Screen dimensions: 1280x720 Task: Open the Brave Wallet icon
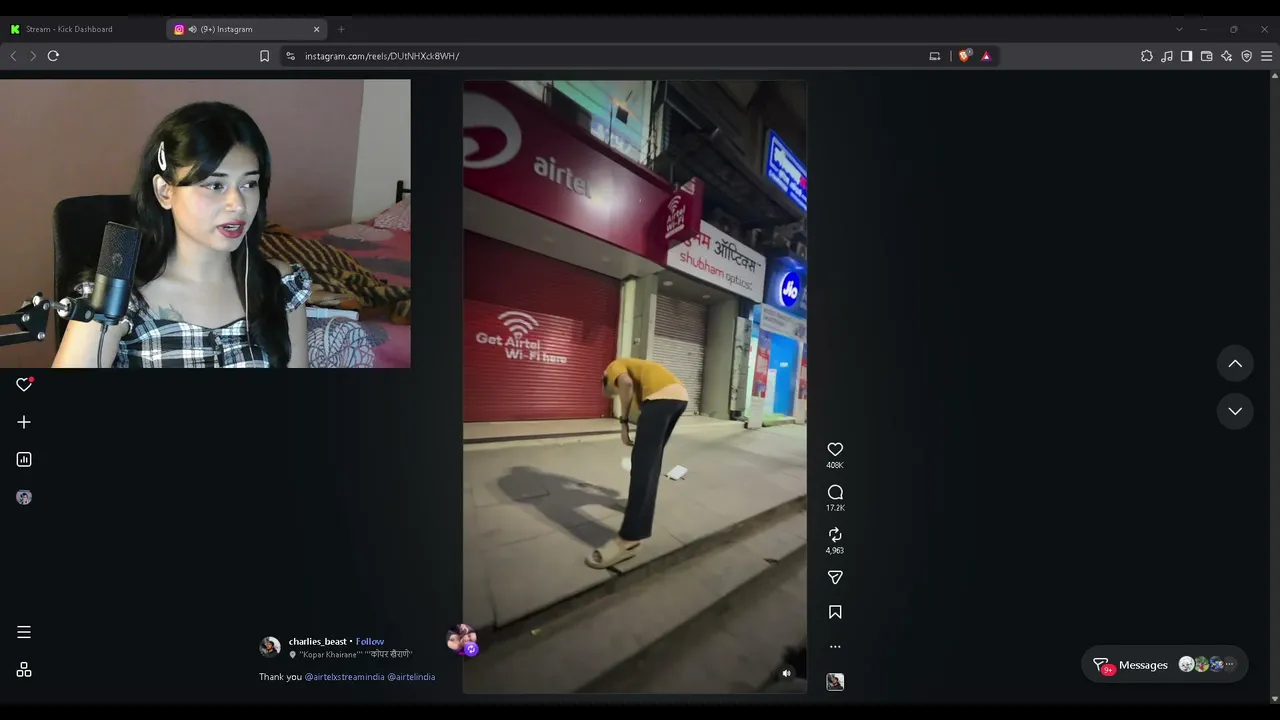1206,56
